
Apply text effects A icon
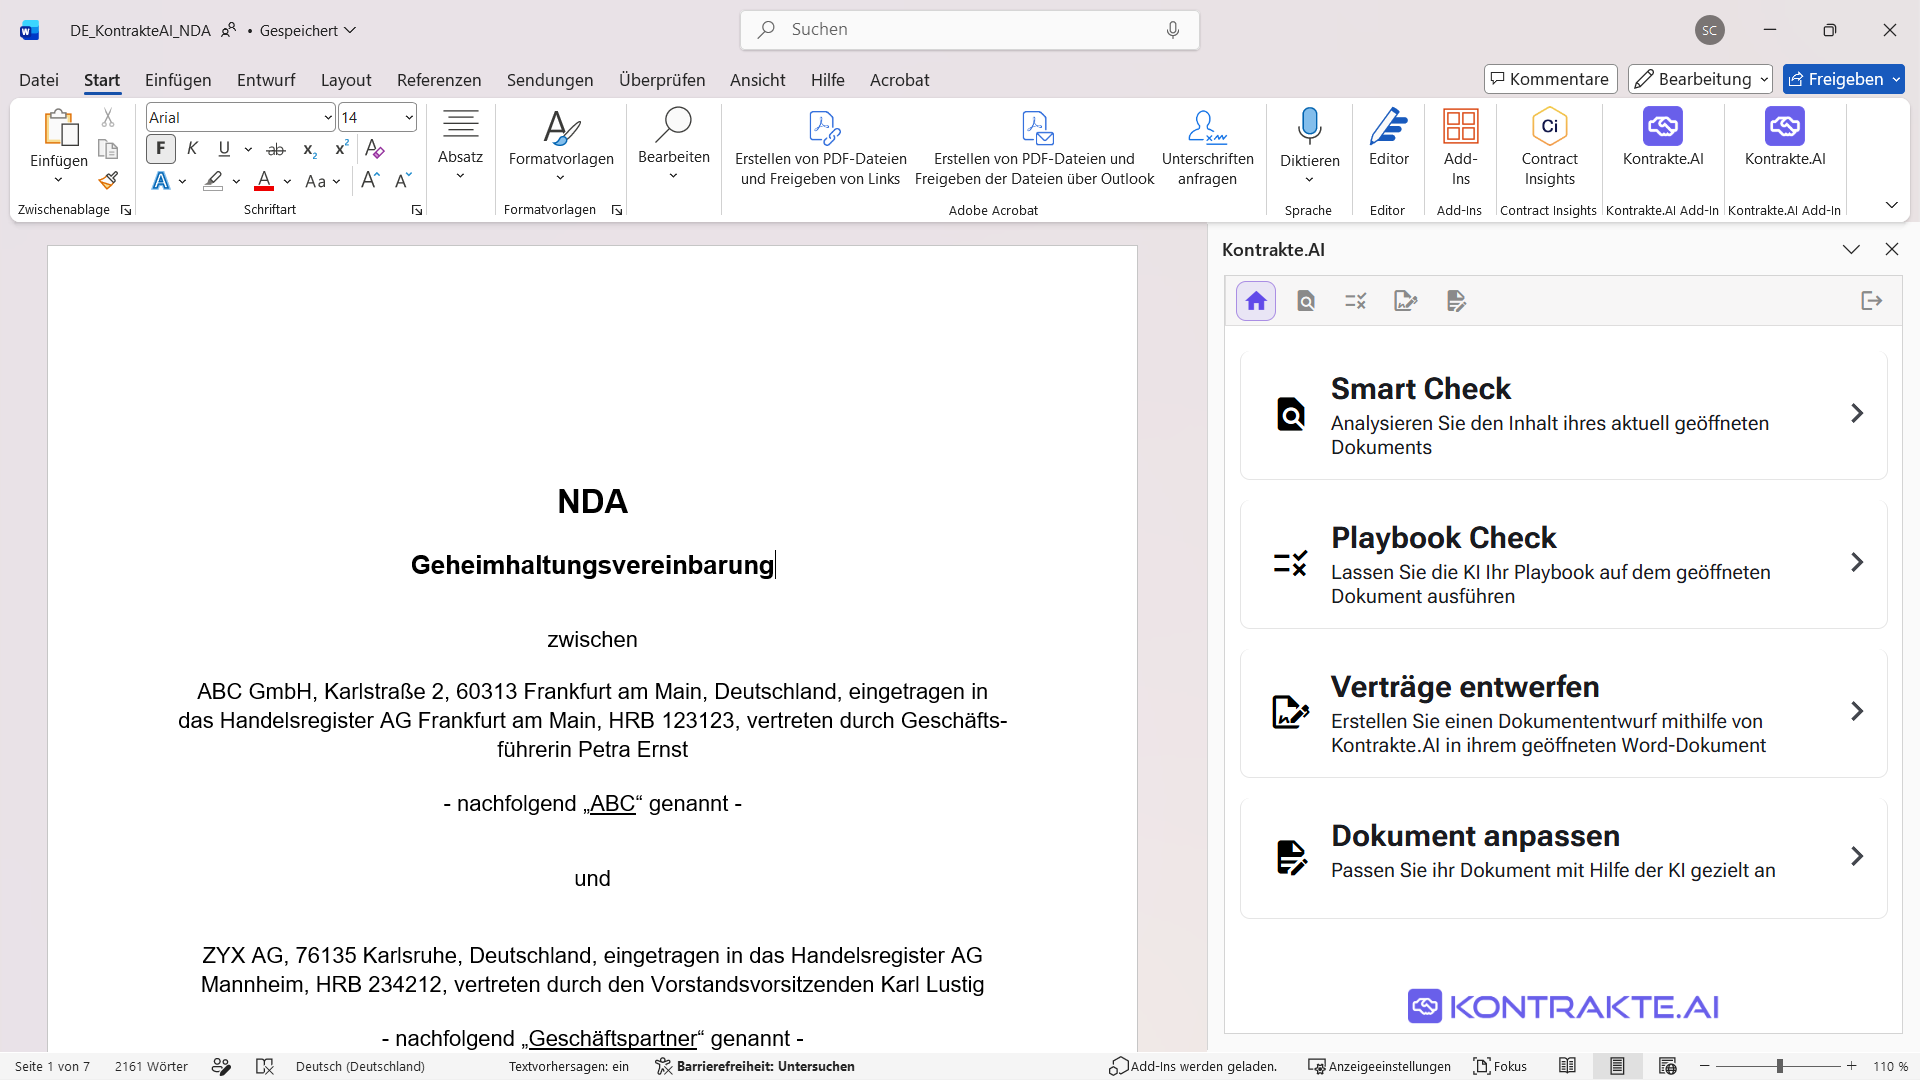click(161, 181)
